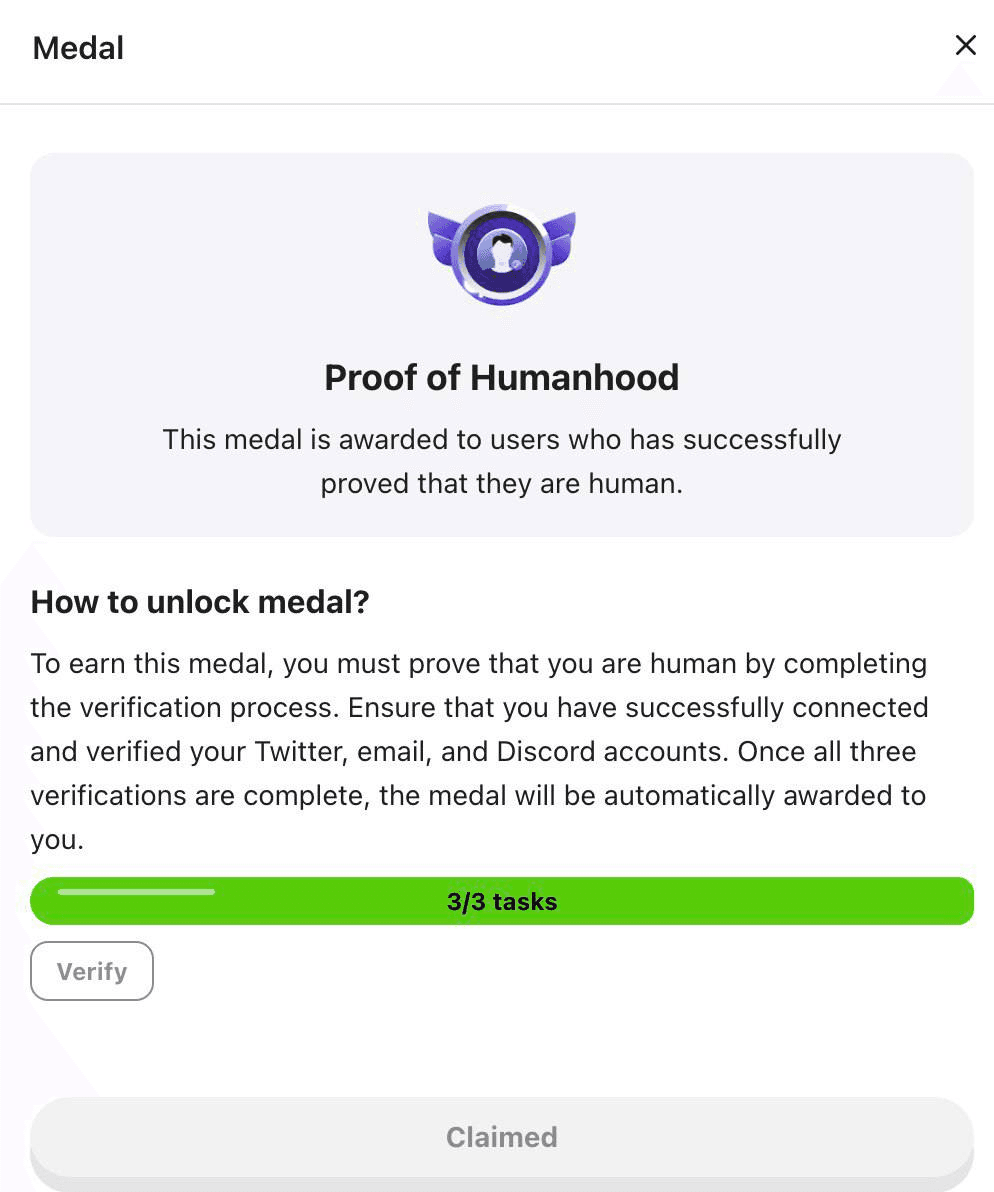The image size is (994, 1192).
Task: Click the "proved that they are human" line
Action: click(502, 483)
